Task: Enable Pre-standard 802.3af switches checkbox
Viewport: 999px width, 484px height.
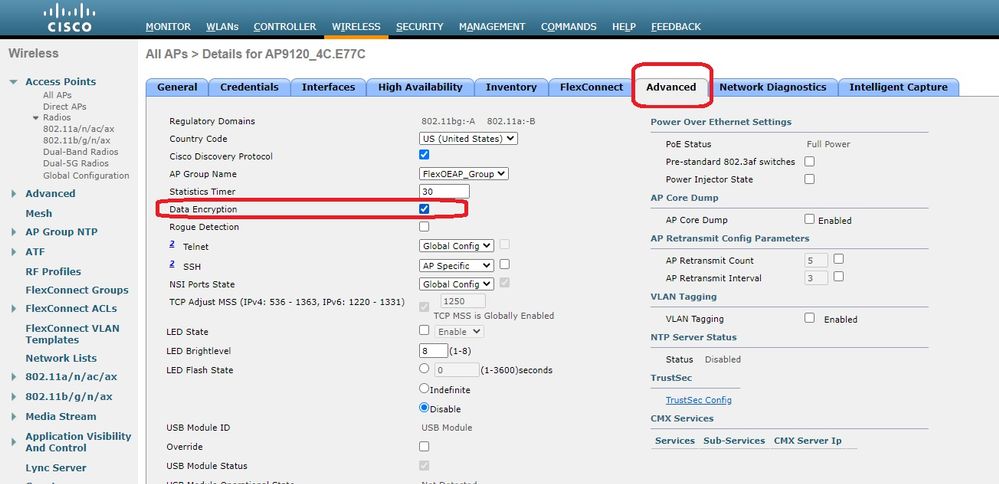Action: [x=809, y=161]
